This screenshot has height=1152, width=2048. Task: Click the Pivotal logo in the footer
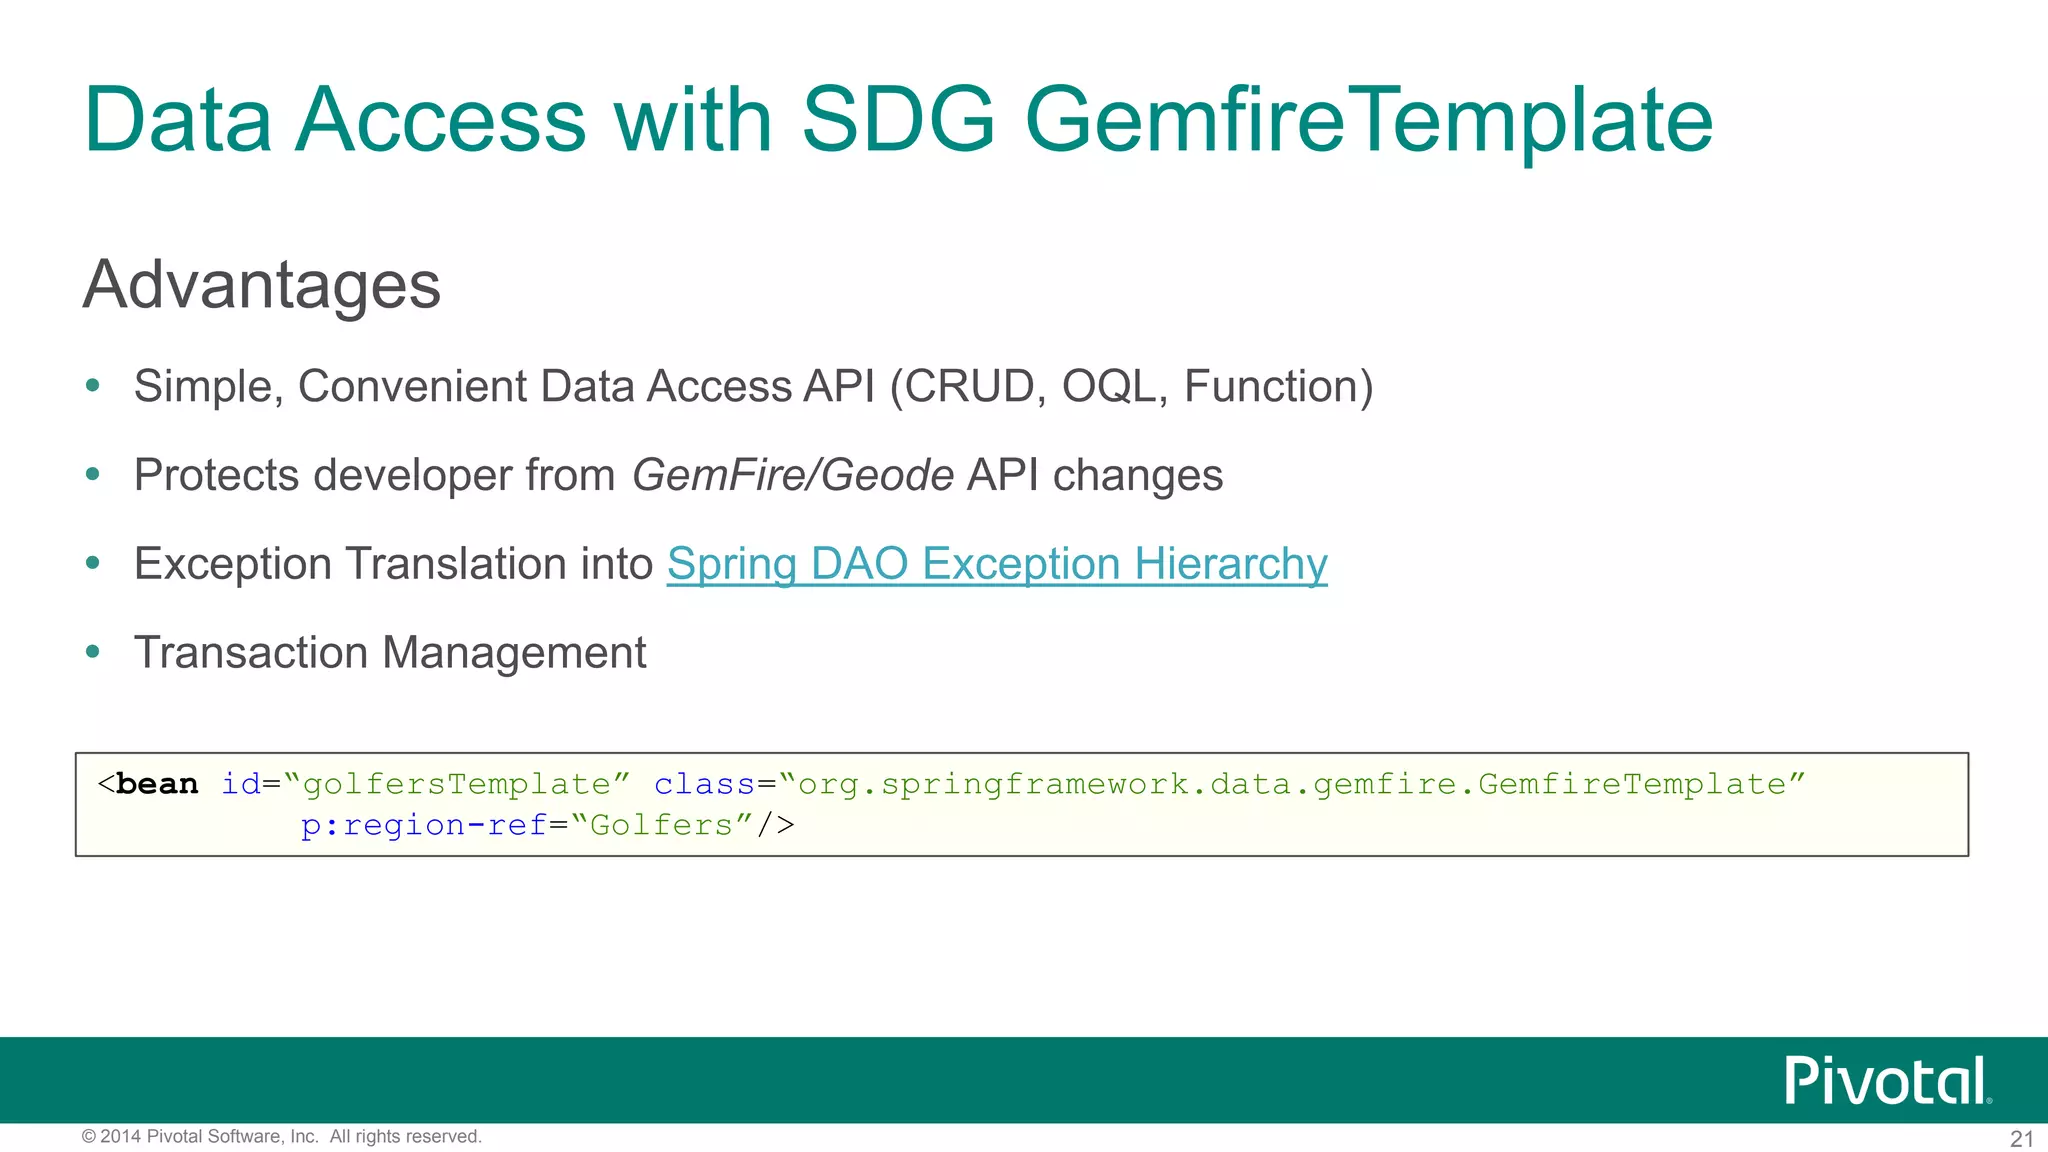(1888, 1080)
